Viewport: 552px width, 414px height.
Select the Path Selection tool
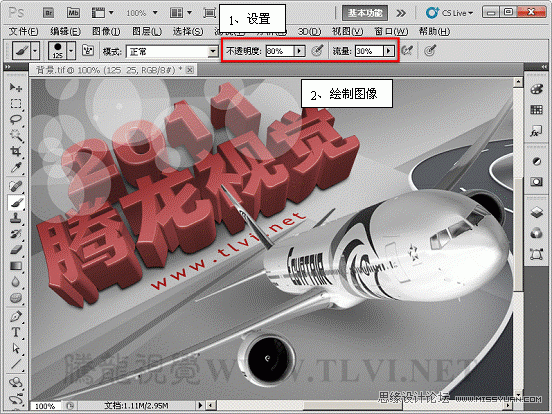tap(16, 348)
